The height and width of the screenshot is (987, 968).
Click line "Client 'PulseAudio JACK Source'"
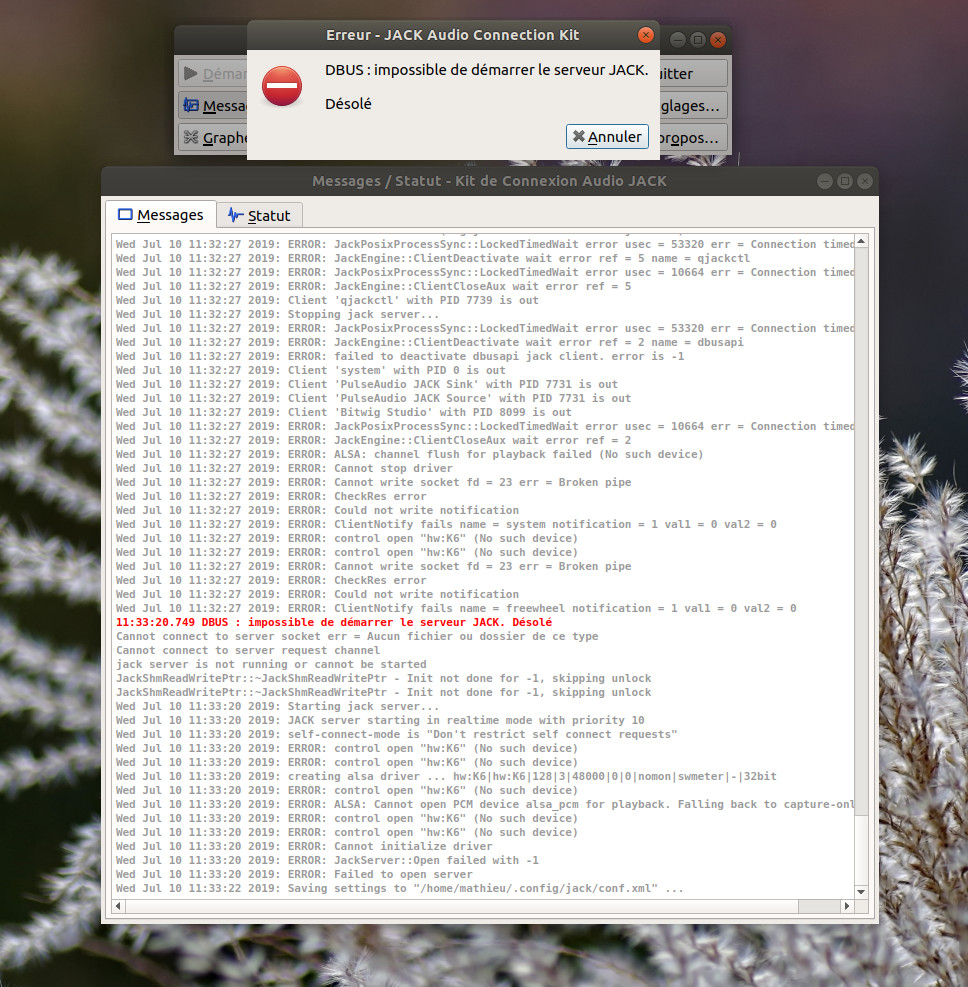pyautogui.click(x=373, y=398)
